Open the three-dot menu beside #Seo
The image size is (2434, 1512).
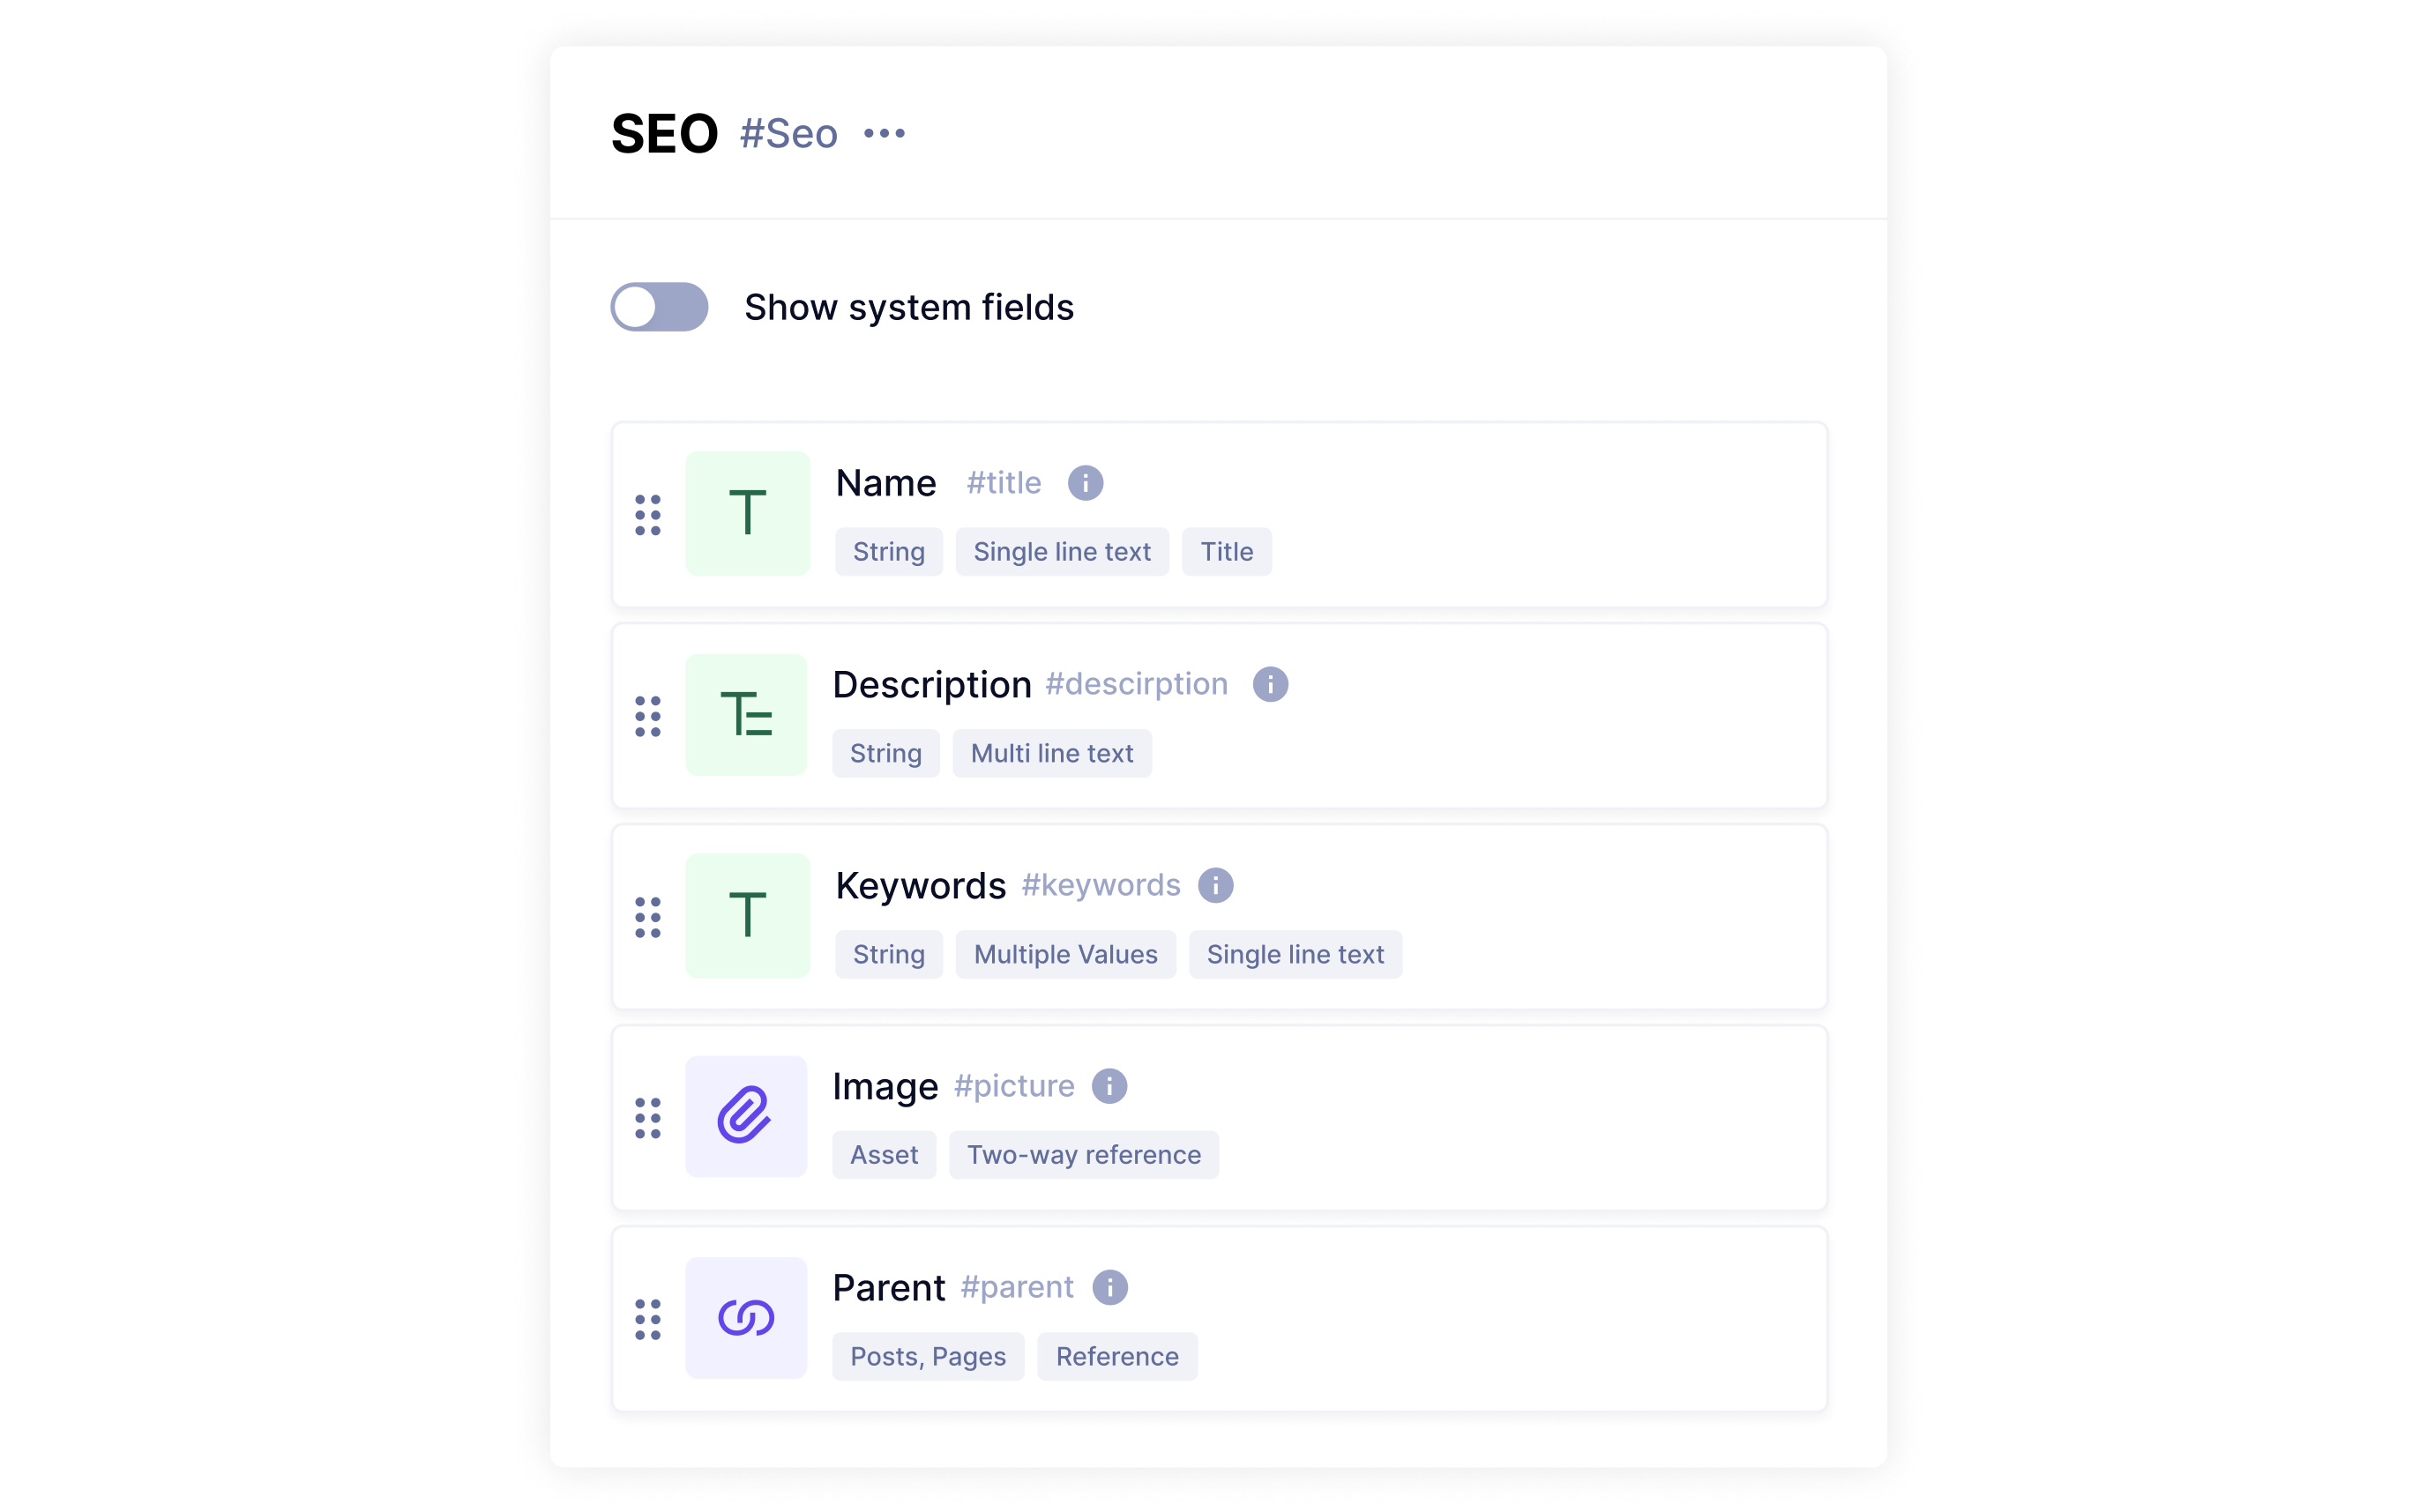click(x=884, y=133)
